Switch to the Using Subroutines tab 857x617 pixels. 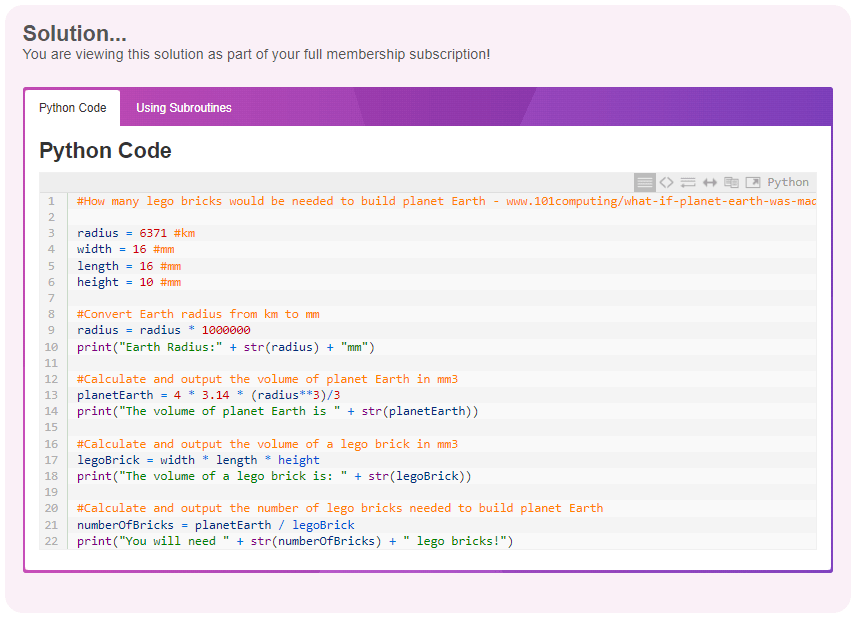184,108
